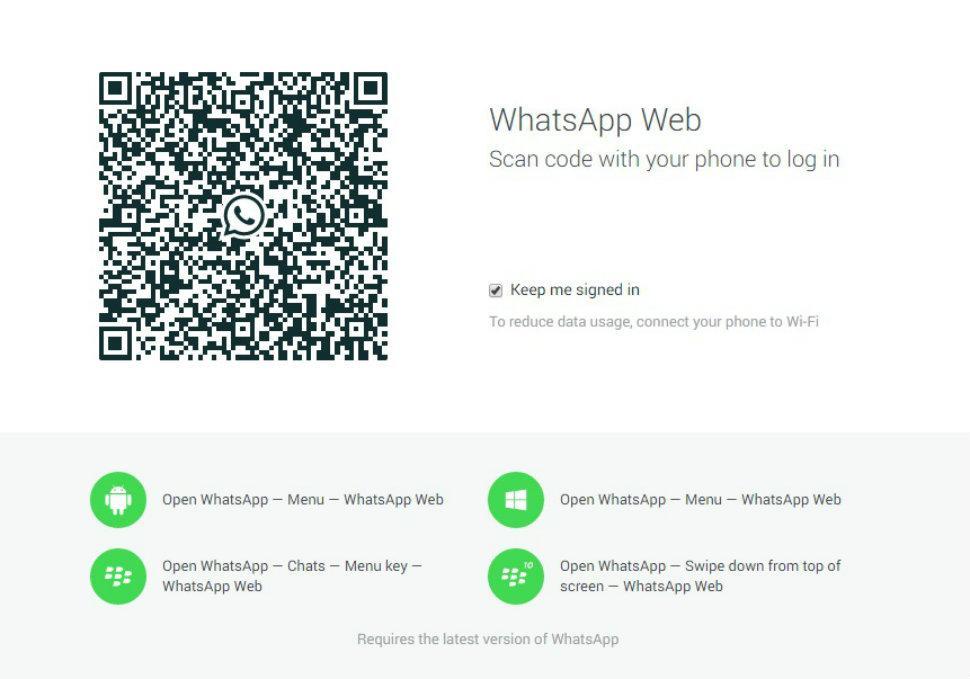Click the Windows Phone logo icon
The image size is (970, 679).
click(516, 500)
